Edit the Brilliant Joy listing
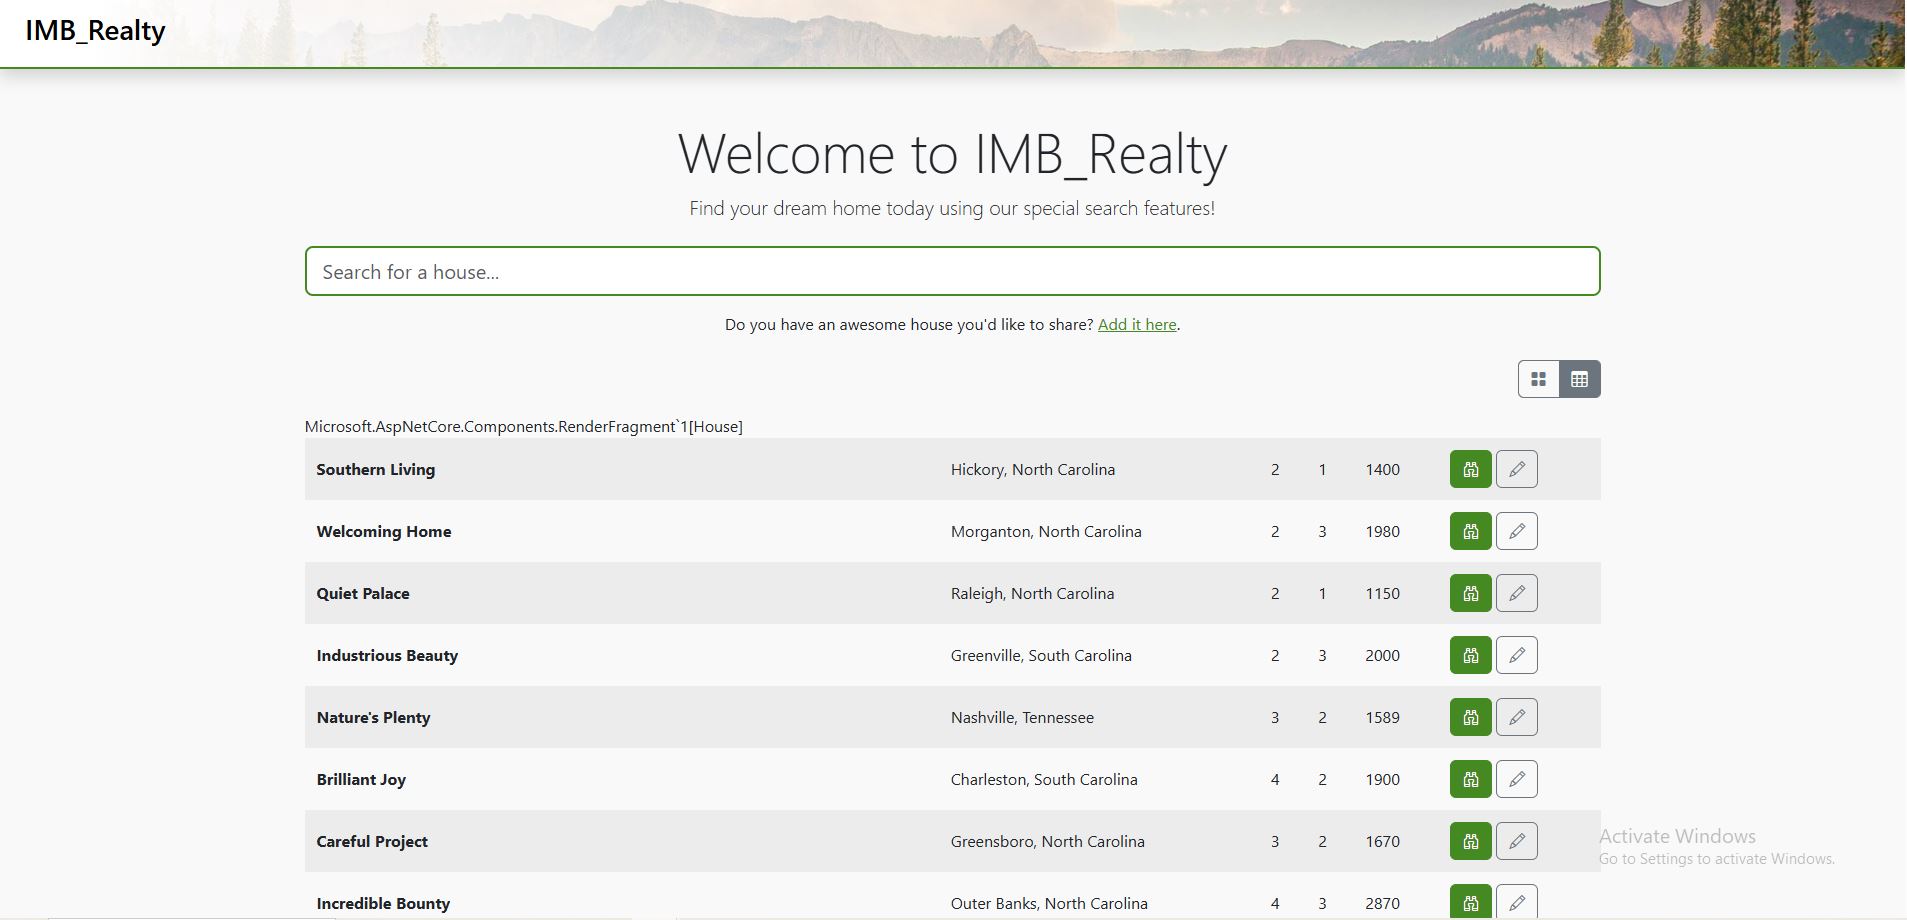The image size is (1907, 920). 1516,779
